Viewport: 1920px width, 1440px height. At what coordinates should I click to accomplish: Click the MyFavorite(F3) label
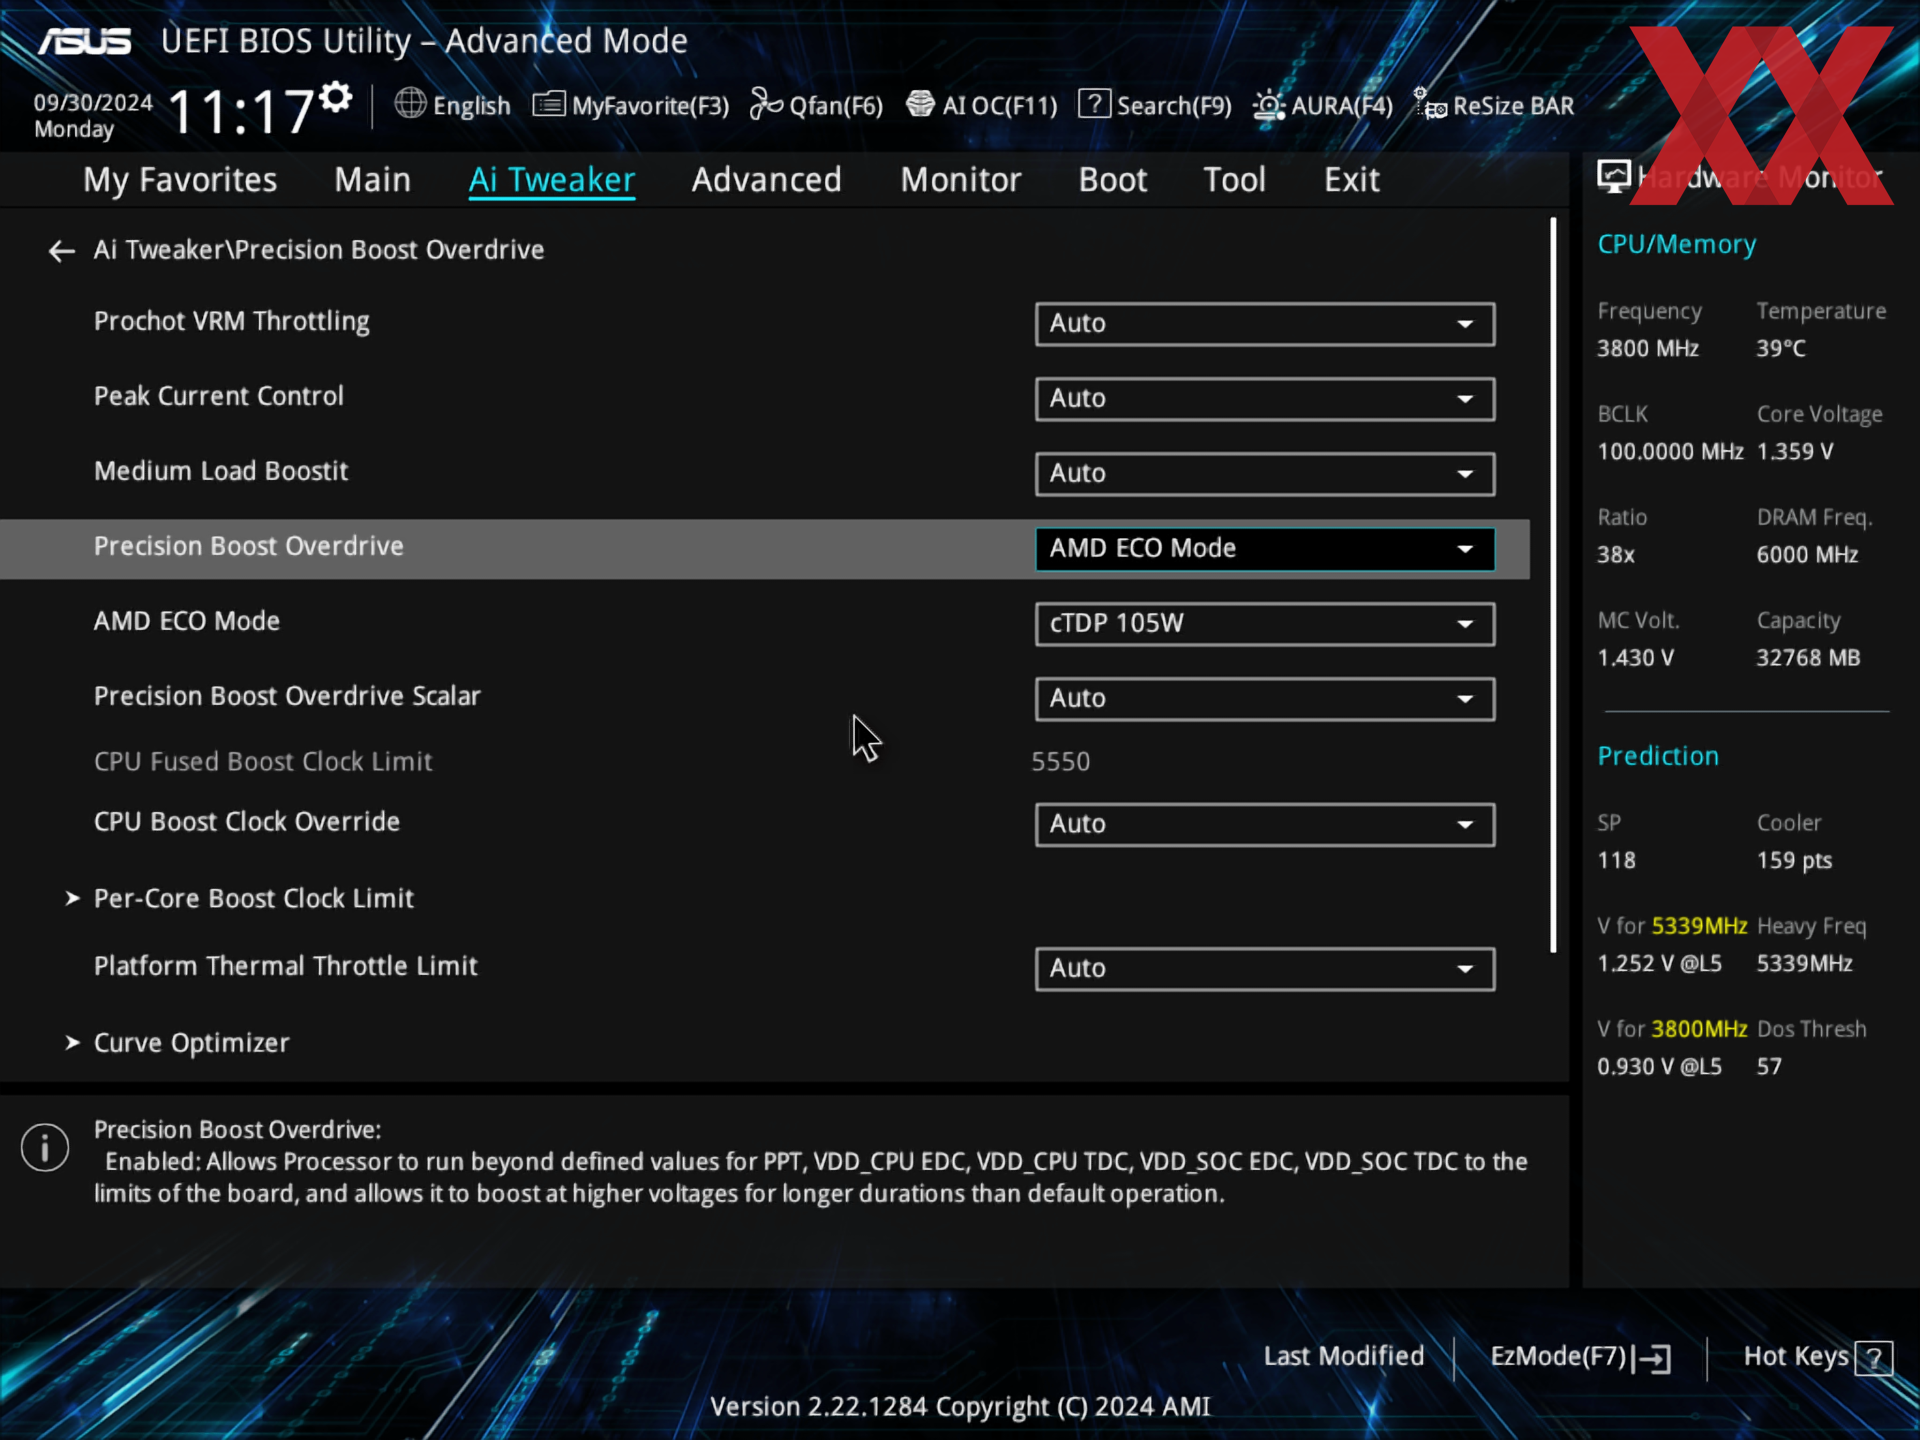point(650,106)
